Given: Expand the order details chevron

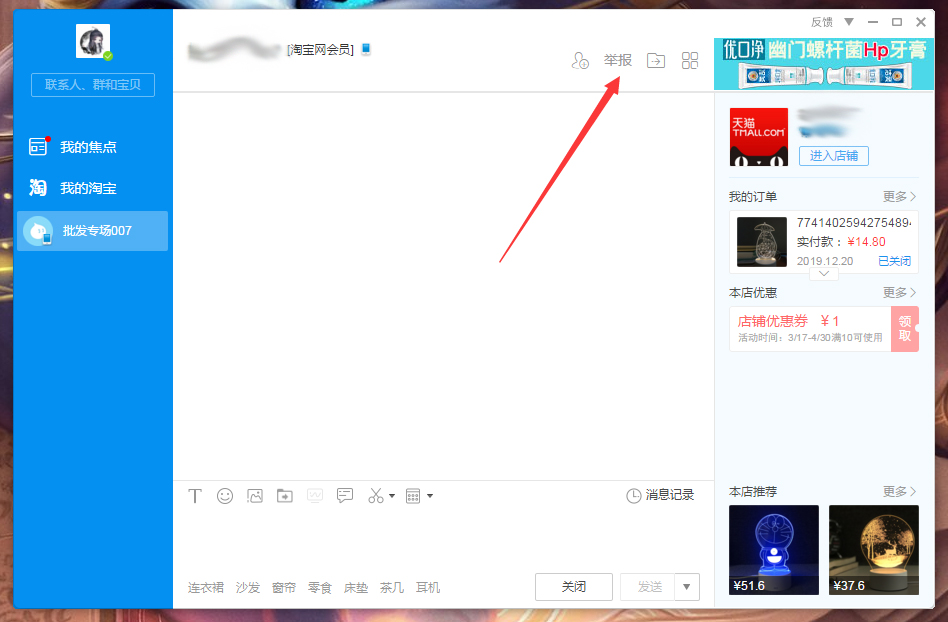Looking at the screenshot, I should coord(823,273).
